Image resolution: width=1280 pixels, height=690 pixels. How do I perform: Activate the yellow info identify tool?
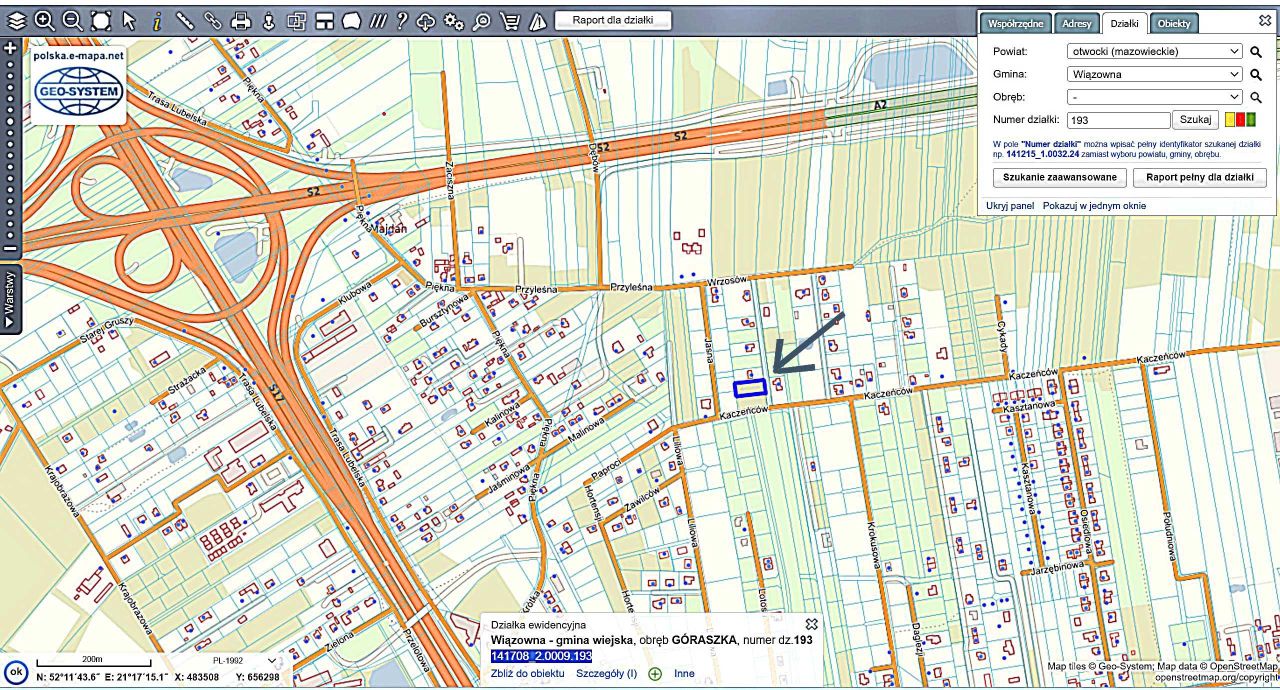point(157,20)
